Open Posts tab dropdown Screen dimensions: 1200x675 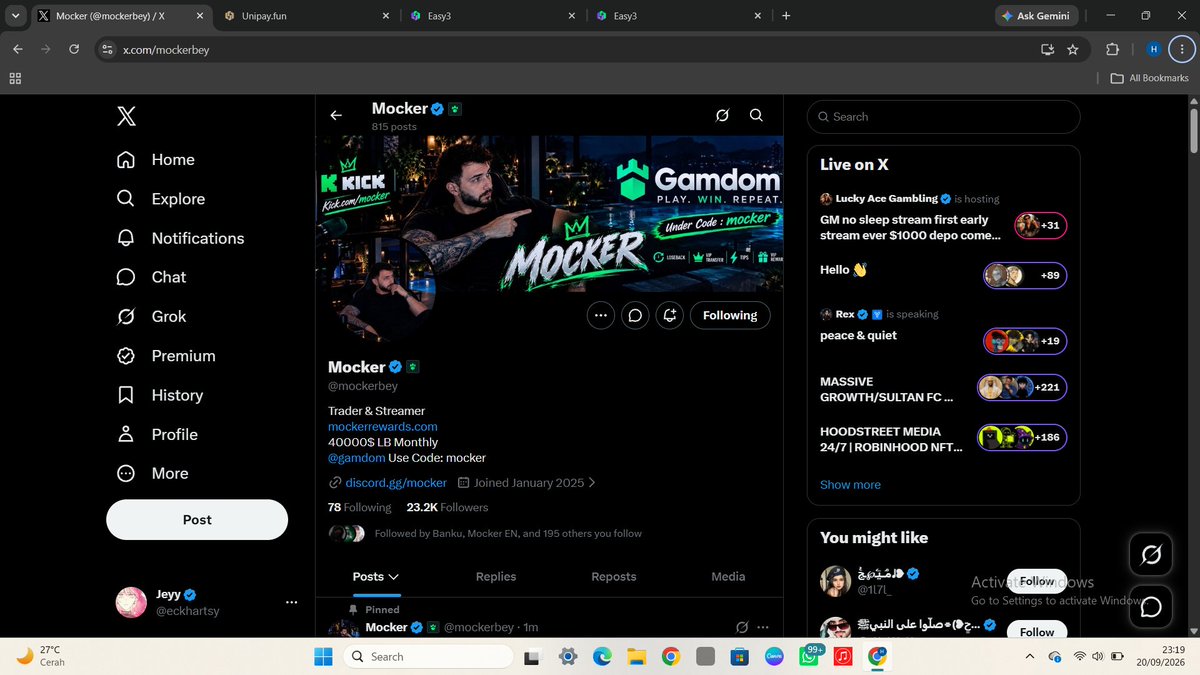tap(376, 577)
